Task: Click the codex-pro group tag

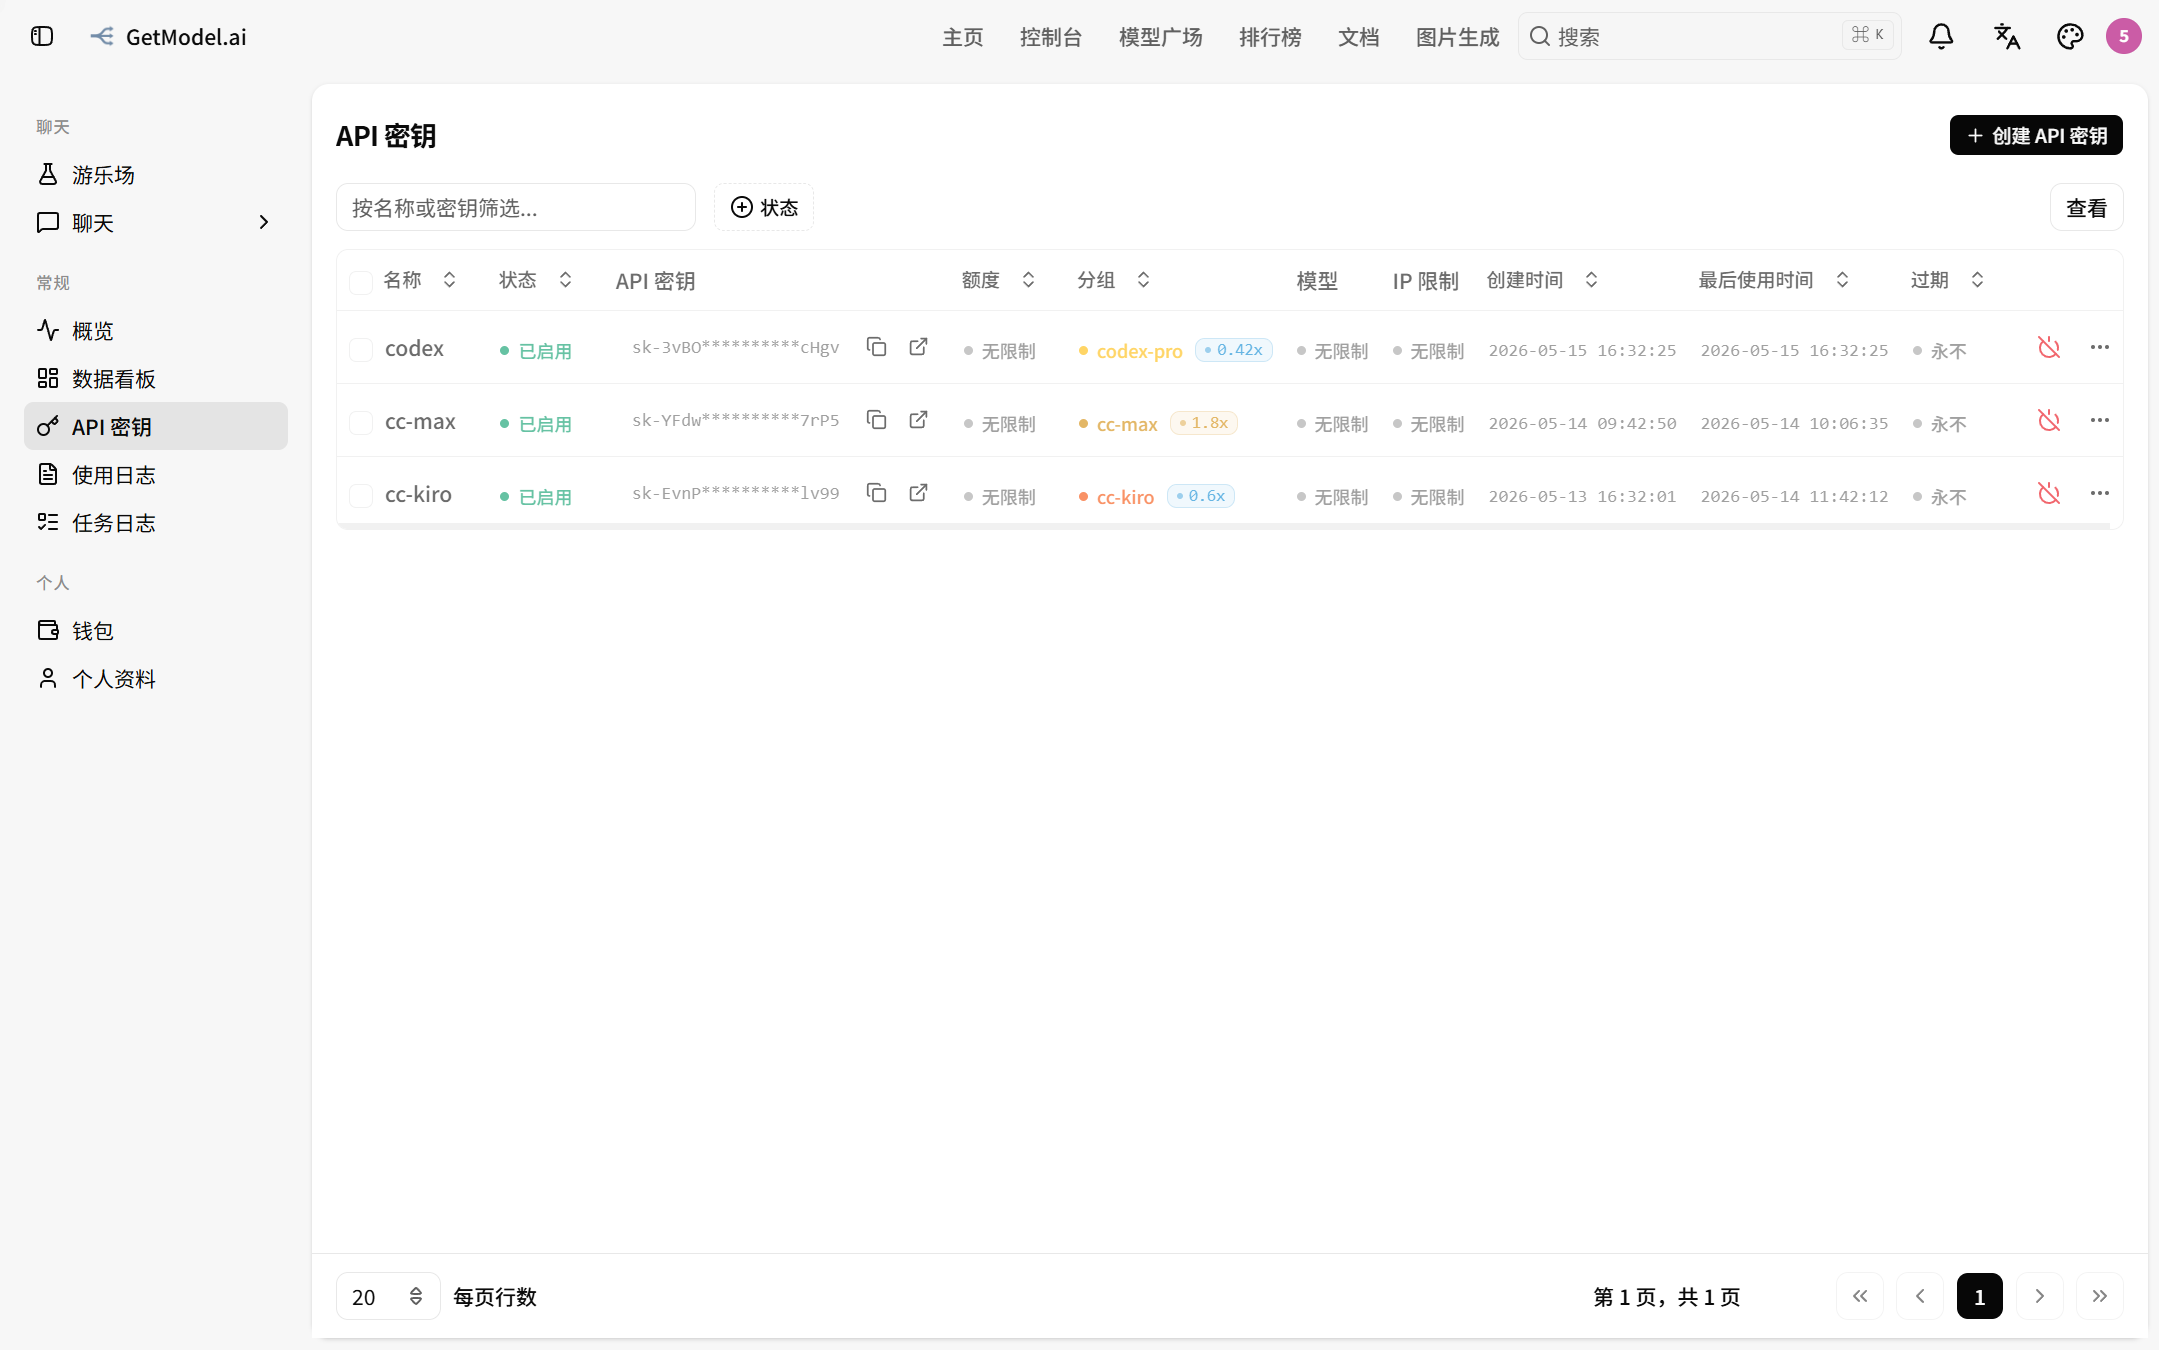Action: 1130,351
